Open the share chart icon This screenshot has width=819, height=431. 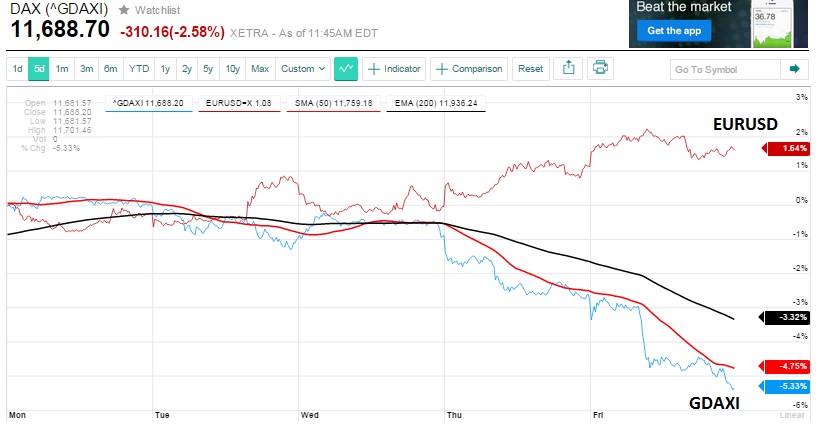568,68
